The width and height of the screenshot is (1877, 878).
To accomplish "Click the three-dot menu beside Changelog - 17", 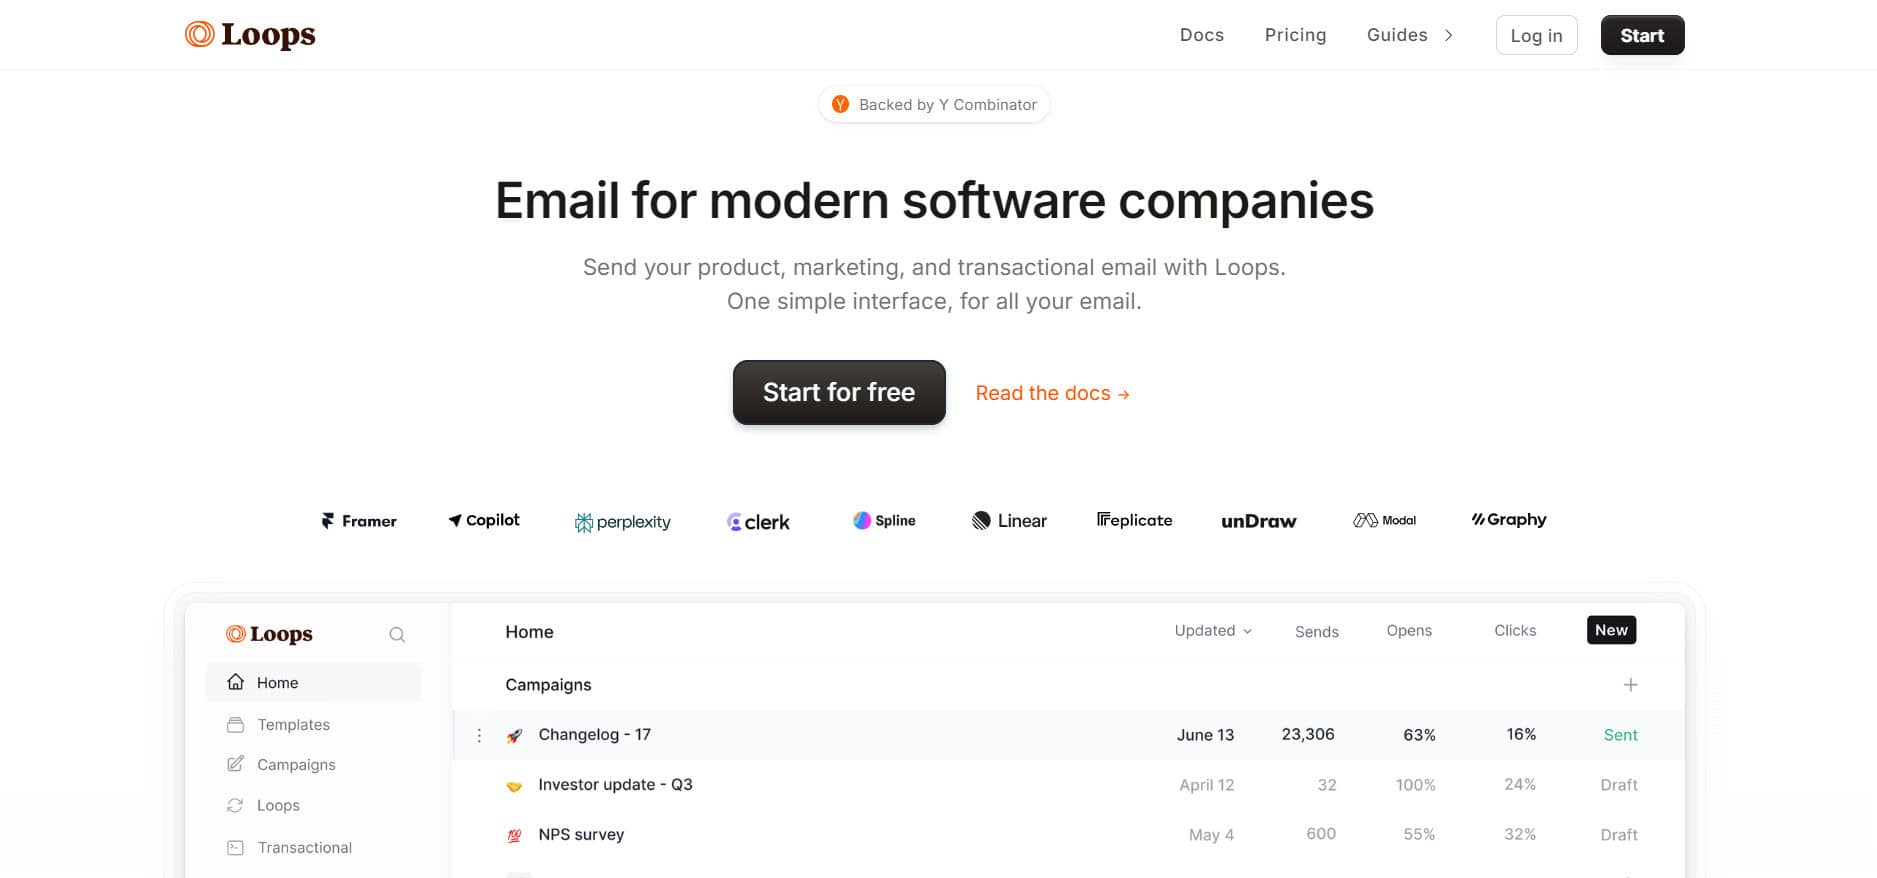I will point(479,735).
